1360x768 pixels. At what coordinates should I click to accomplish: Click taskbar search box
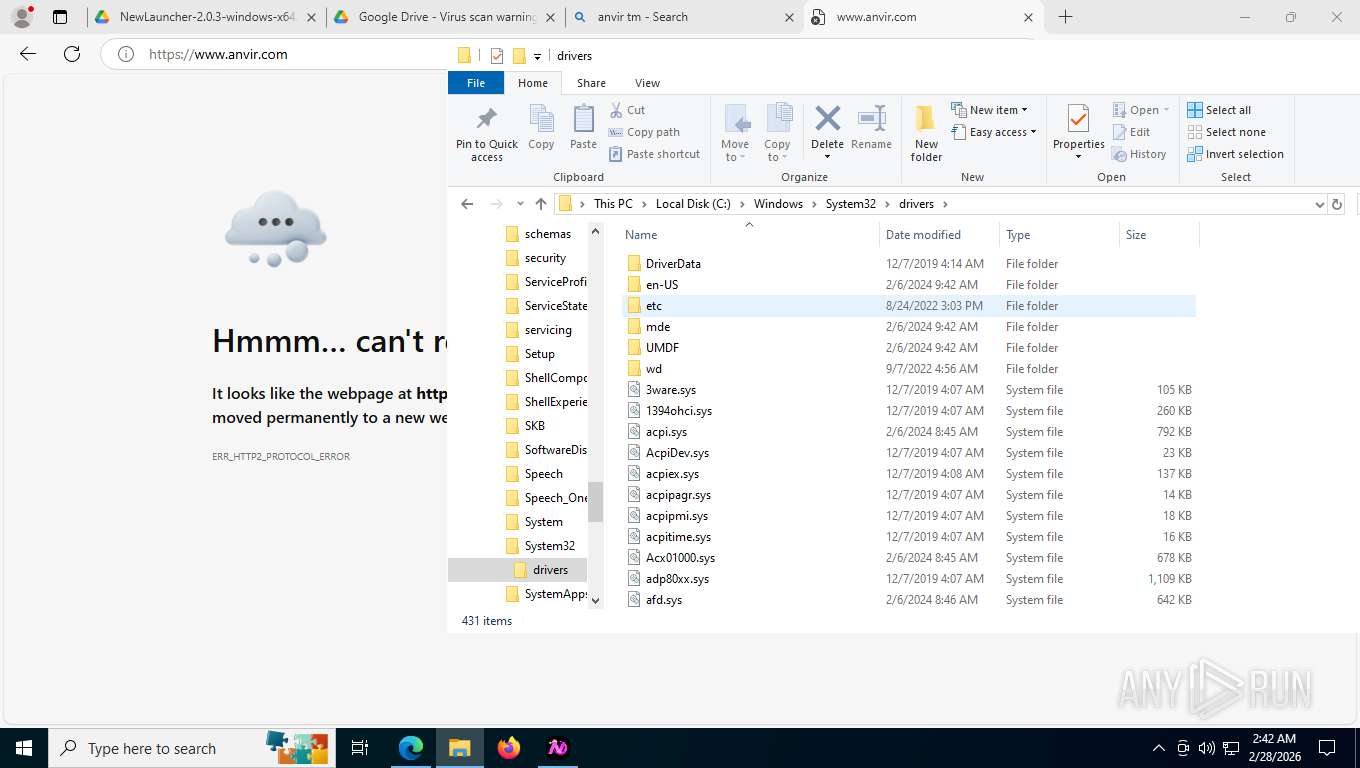190,748
